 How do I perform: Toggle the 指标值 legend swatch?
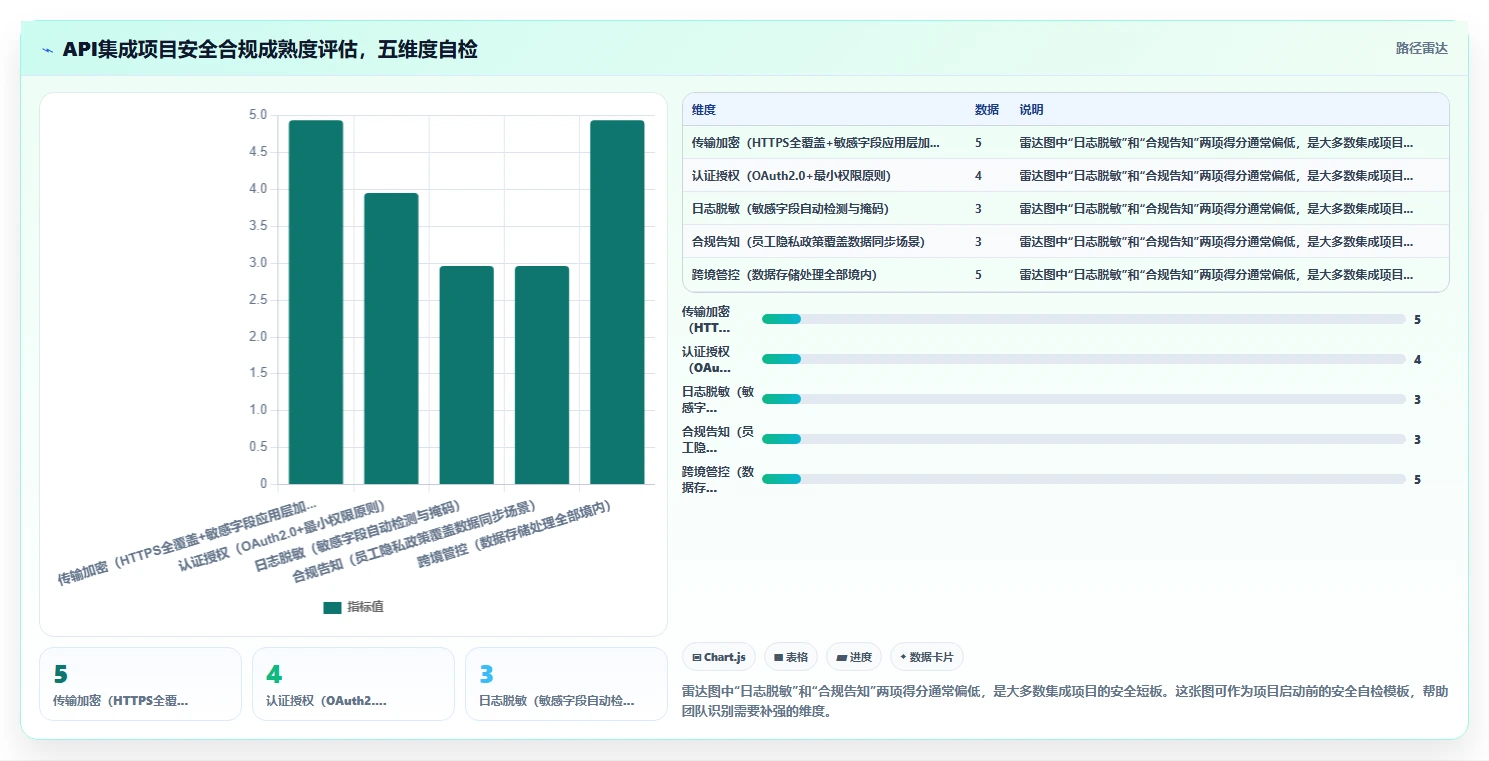click(332, 607)
